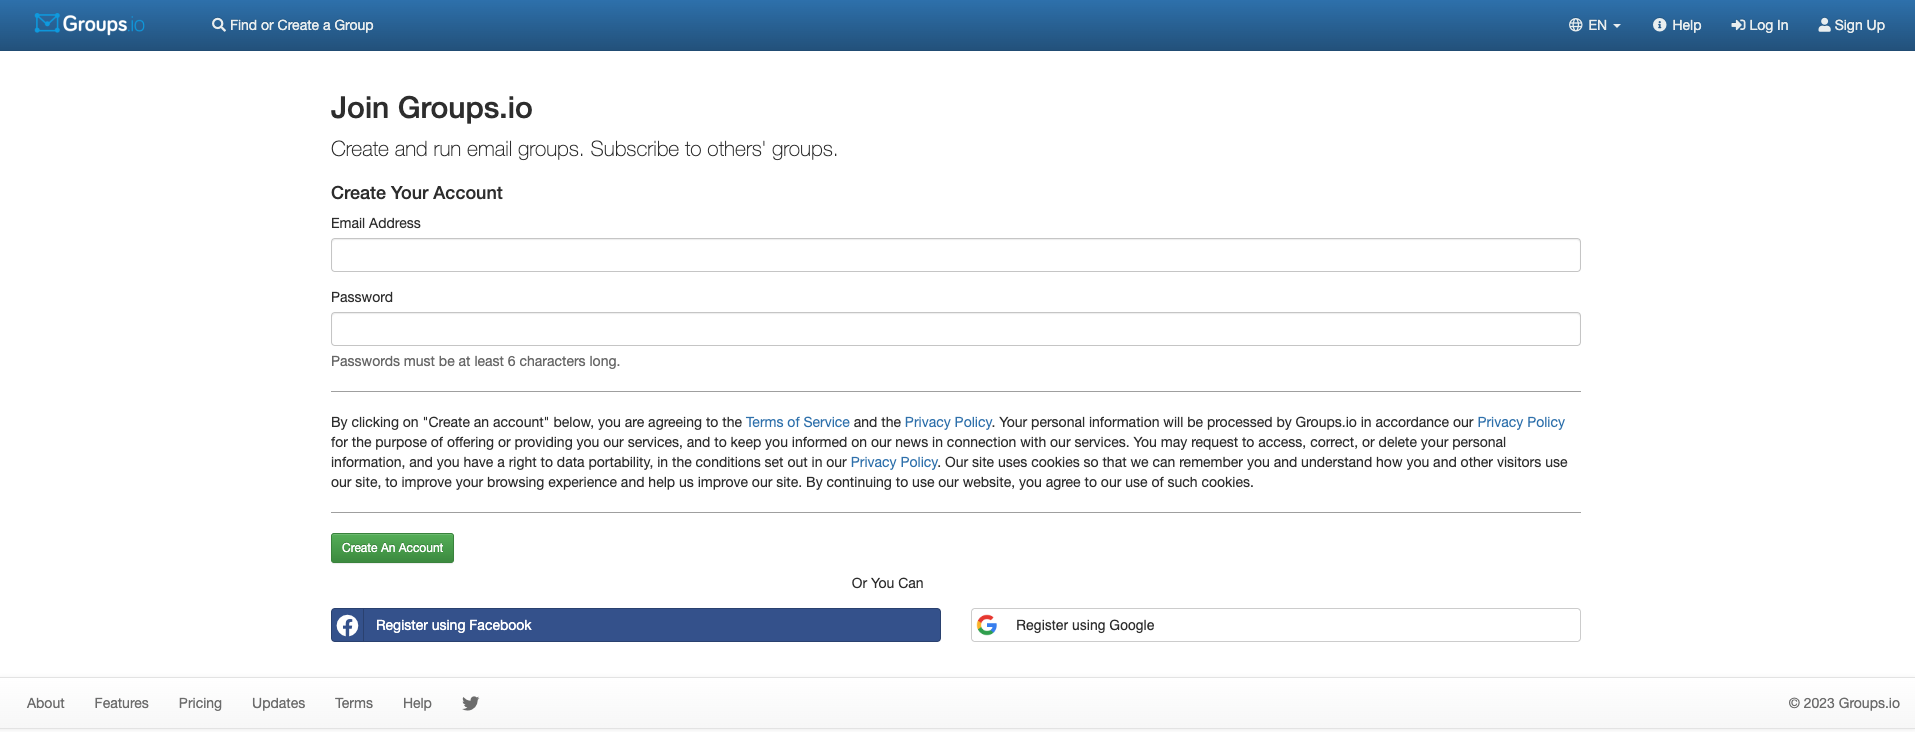Click the Create An Account button
The height and width of the screenshot is (732, 1915).
pyautogui.click(x=392, y=548)
